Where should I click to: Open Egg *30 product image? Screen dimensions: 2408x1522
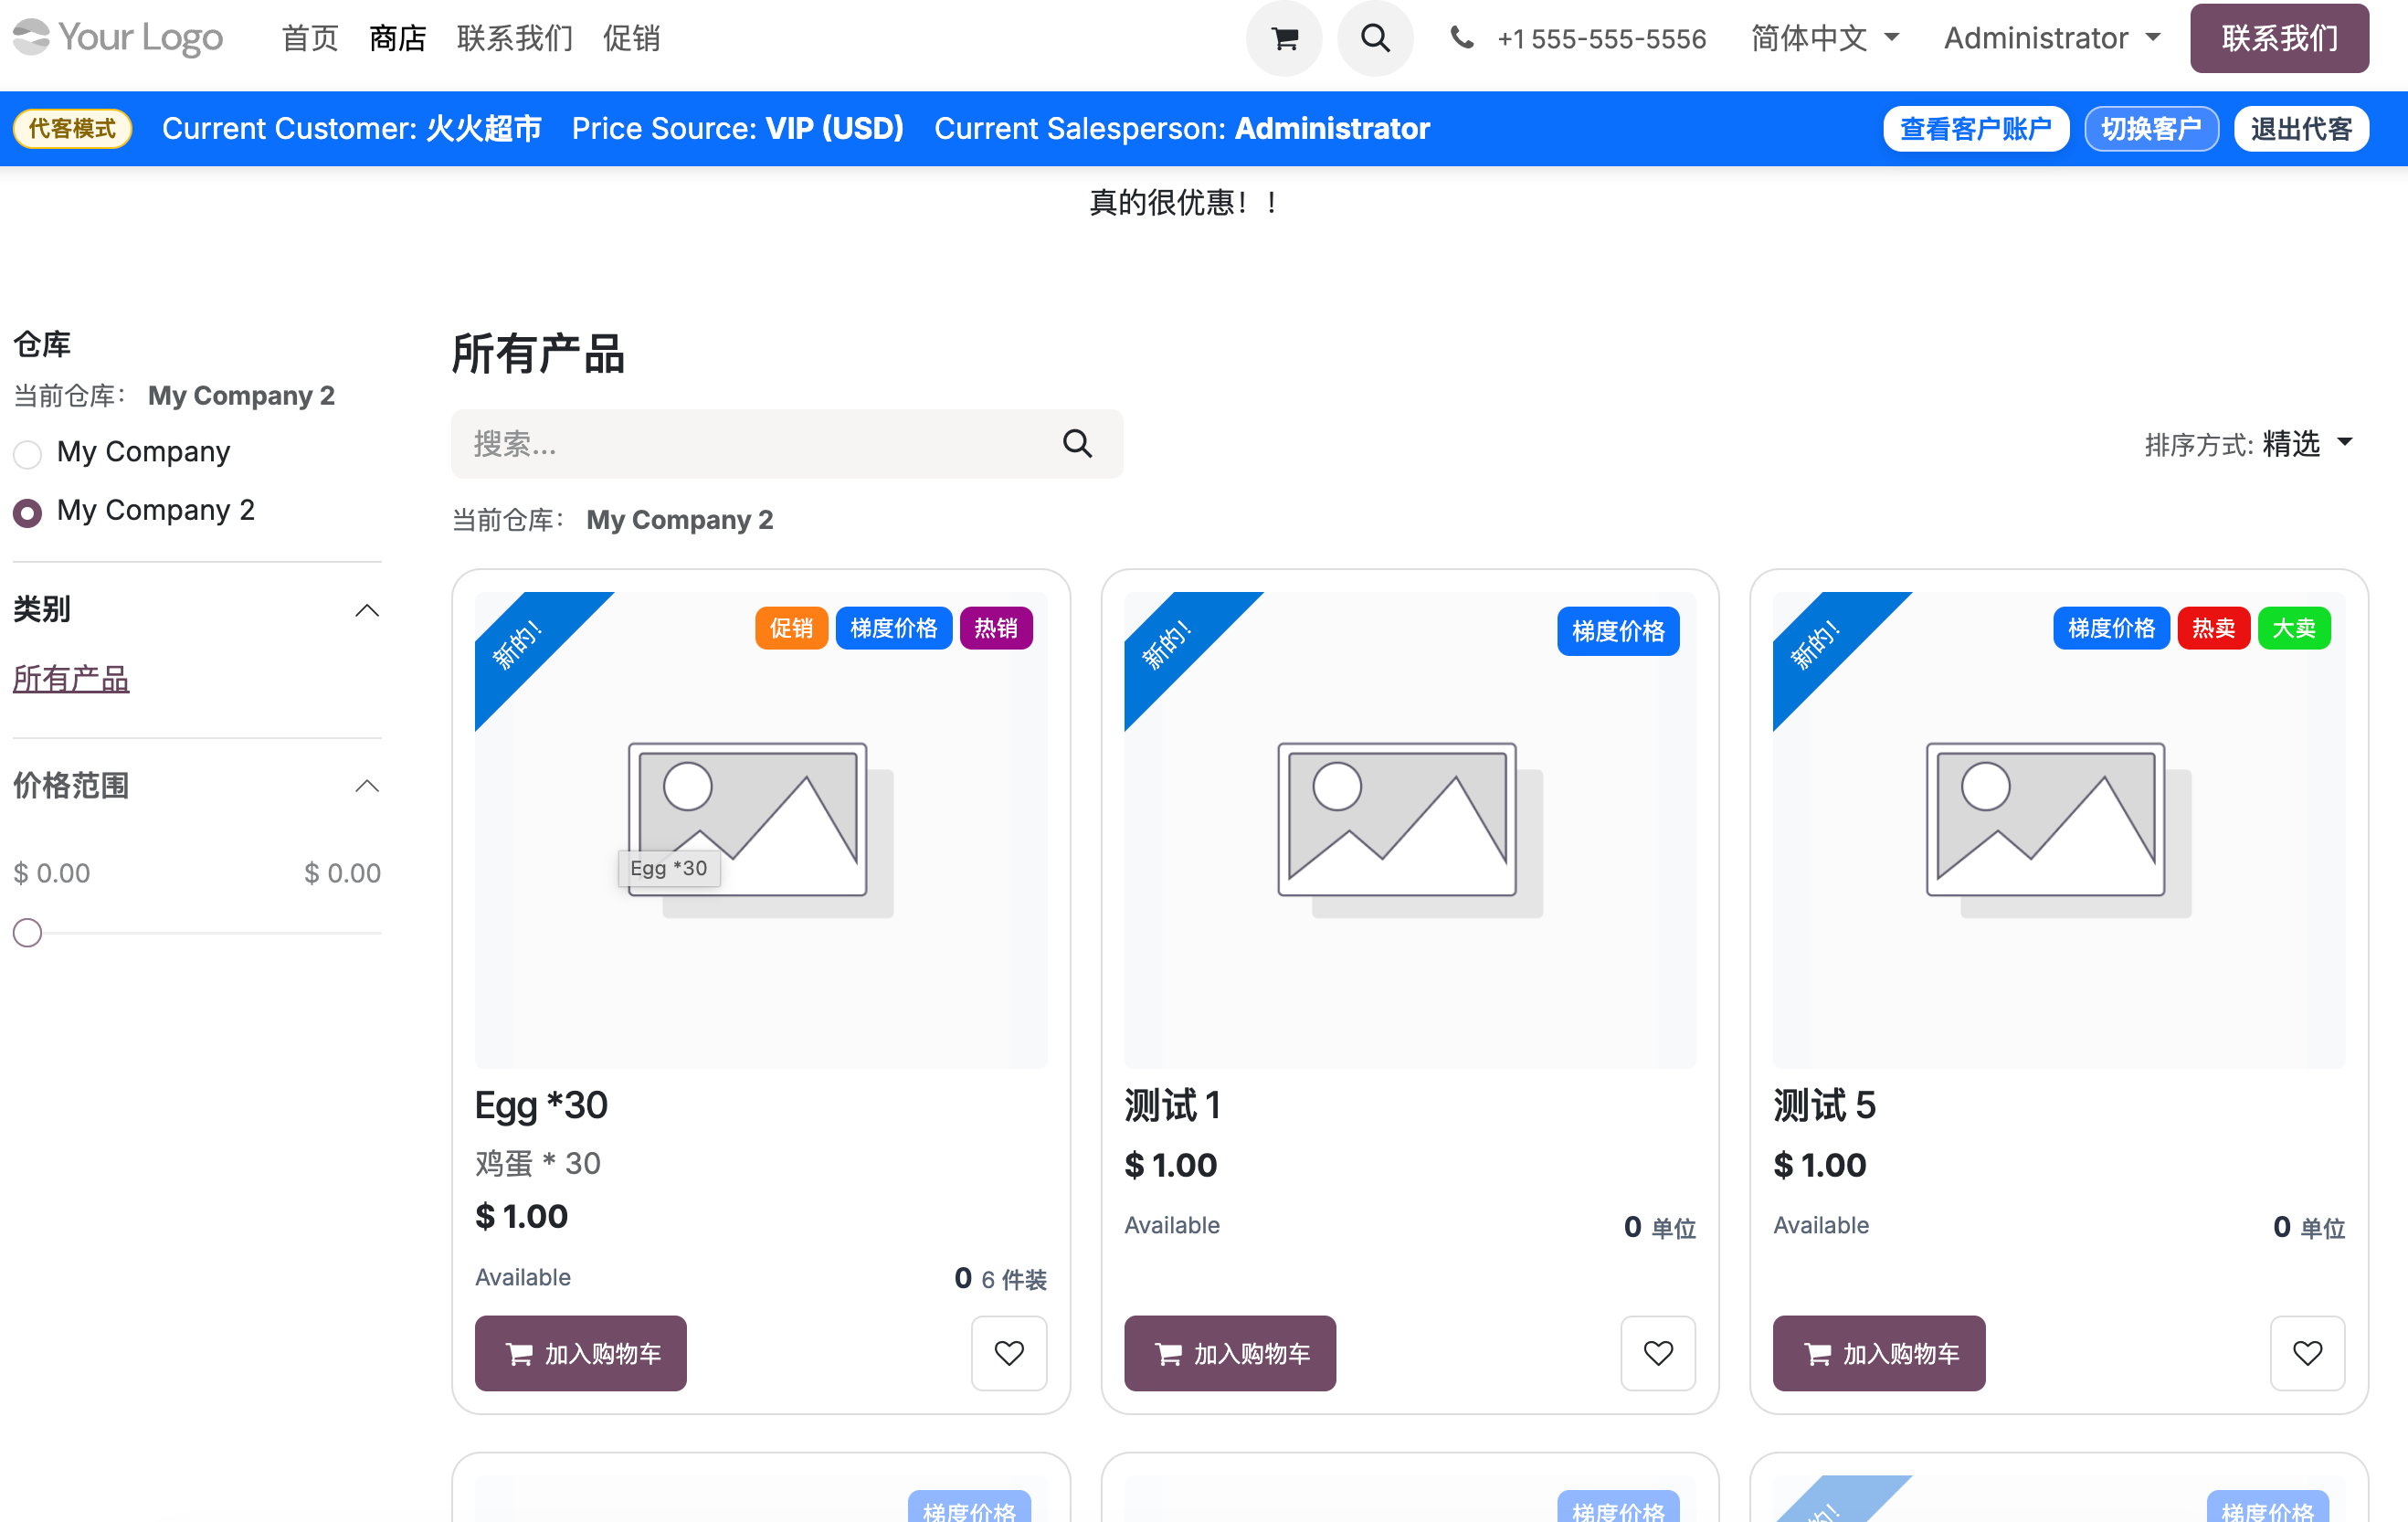pos(761,830)
